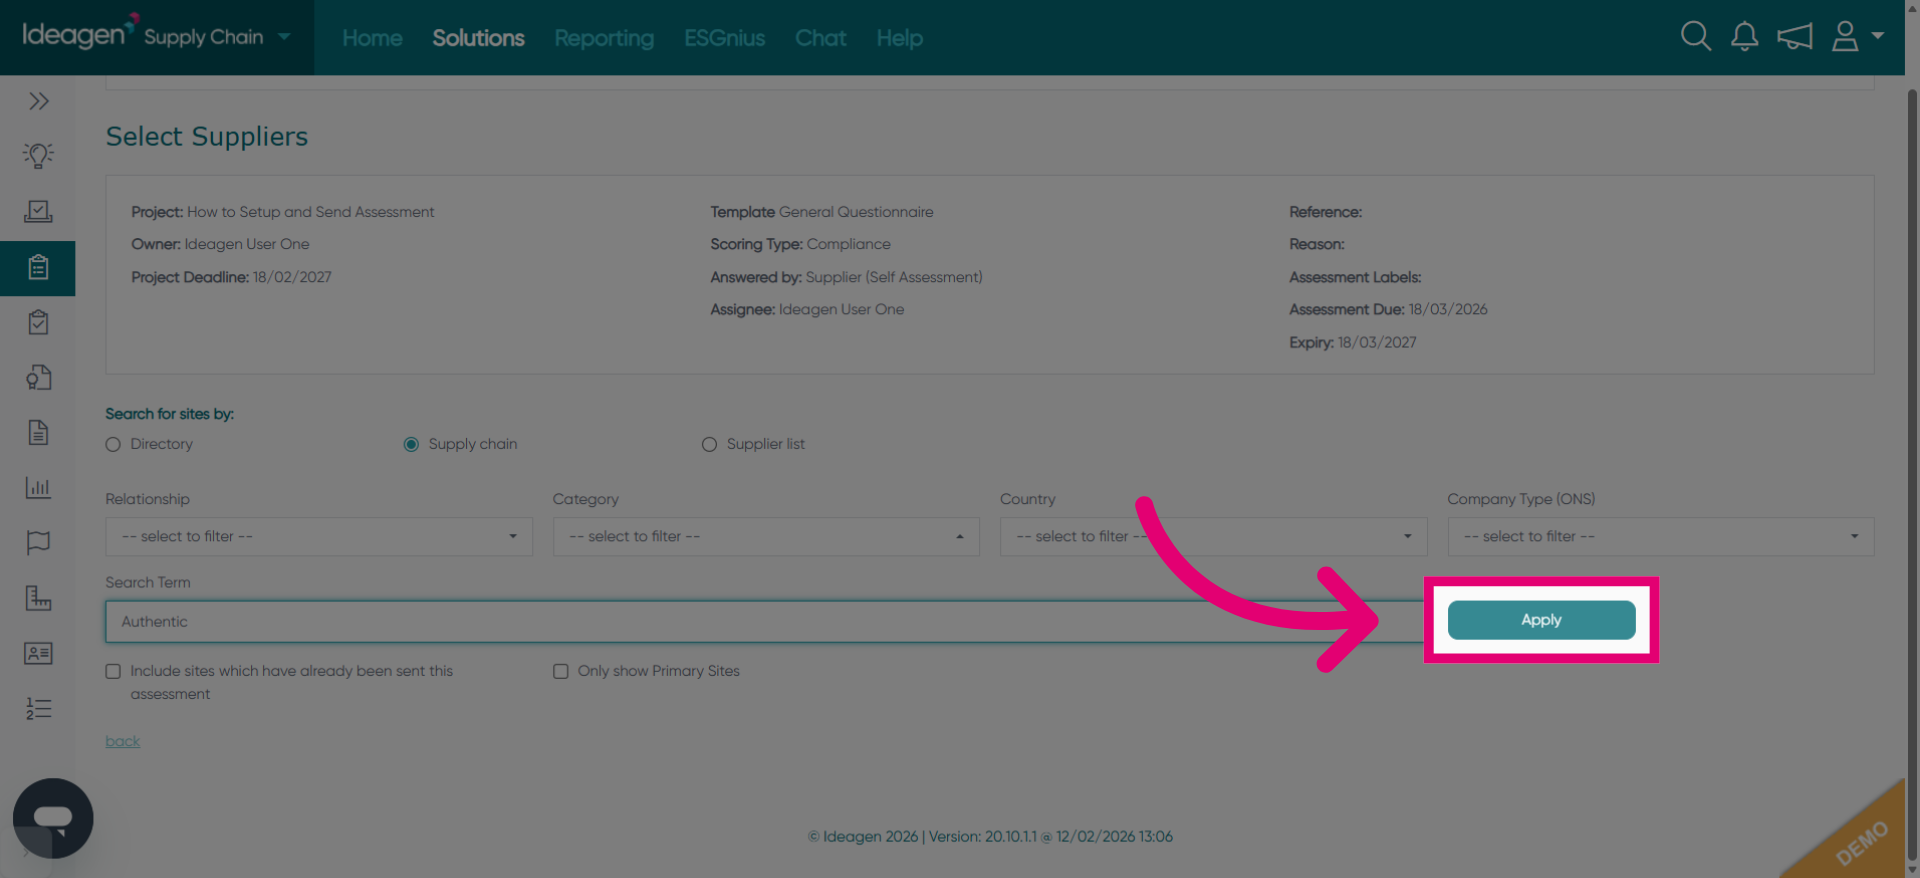Click the Template General Questionnaire text
Screen dimensions: 1920x878
coord(822,212)
